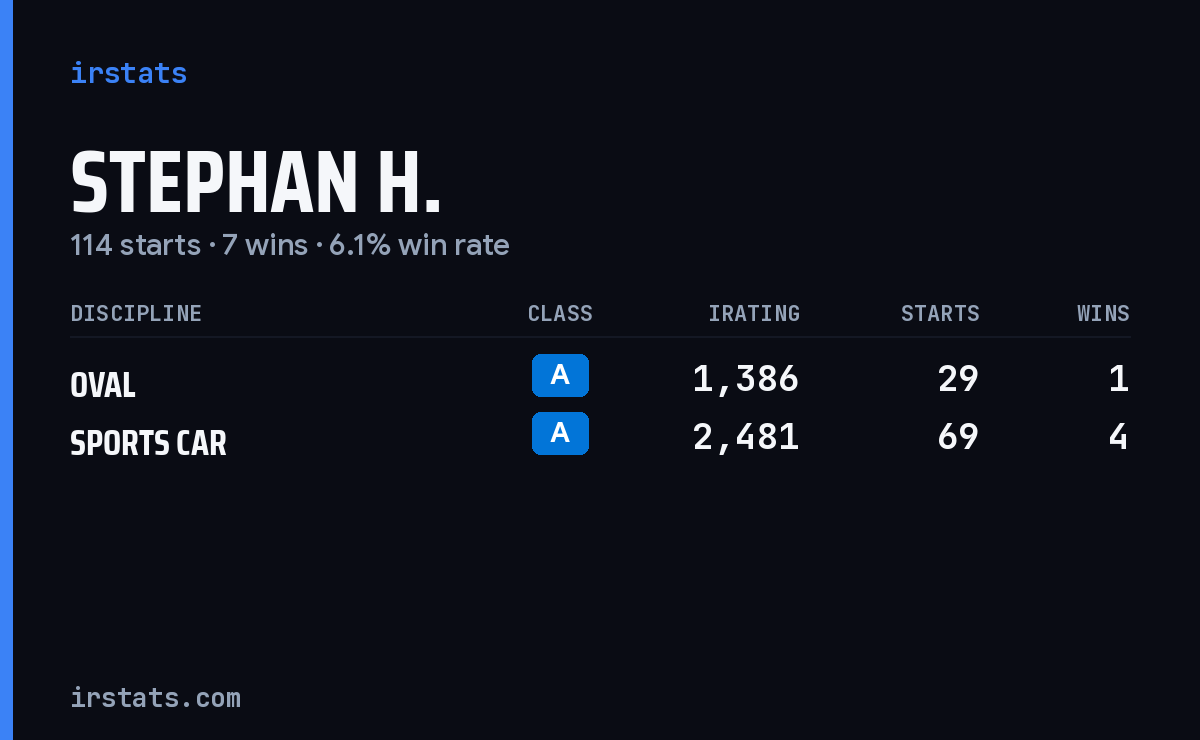Click the Oval starts value 29

coord(958,379)
